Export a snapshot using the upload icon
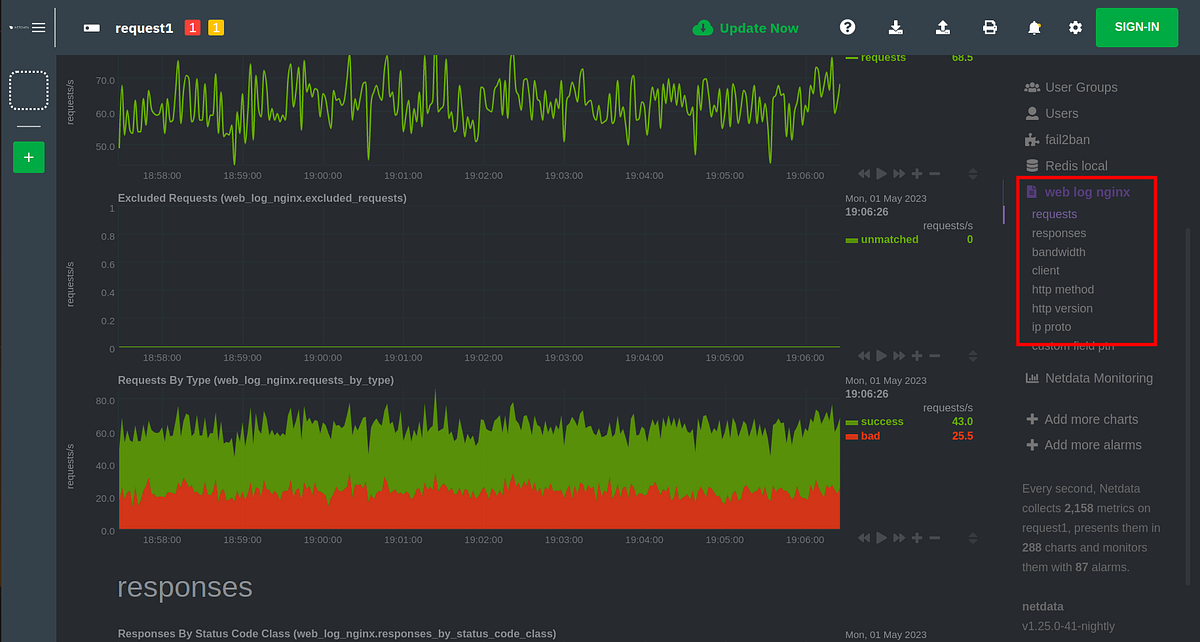The image size is (1200, 642). tap(942, 27)
